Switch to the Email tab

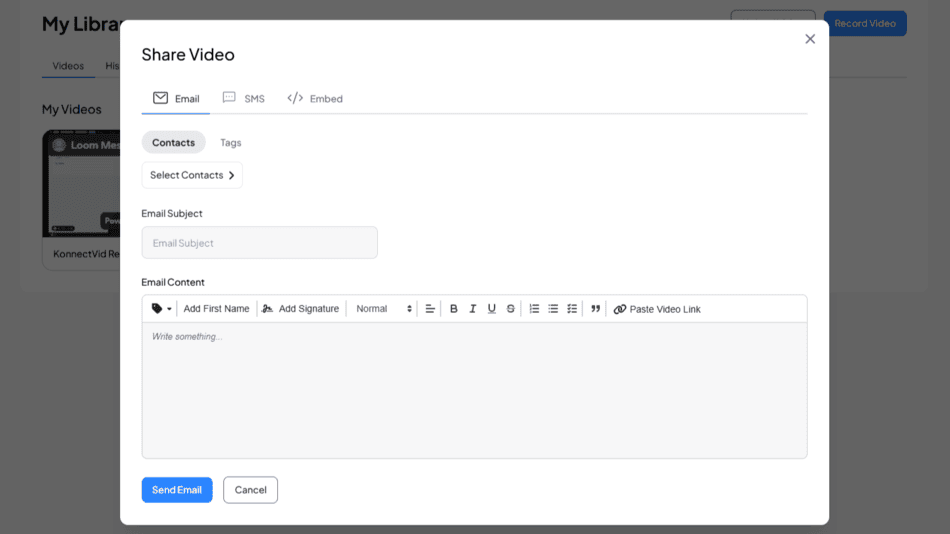click(176, 98)
